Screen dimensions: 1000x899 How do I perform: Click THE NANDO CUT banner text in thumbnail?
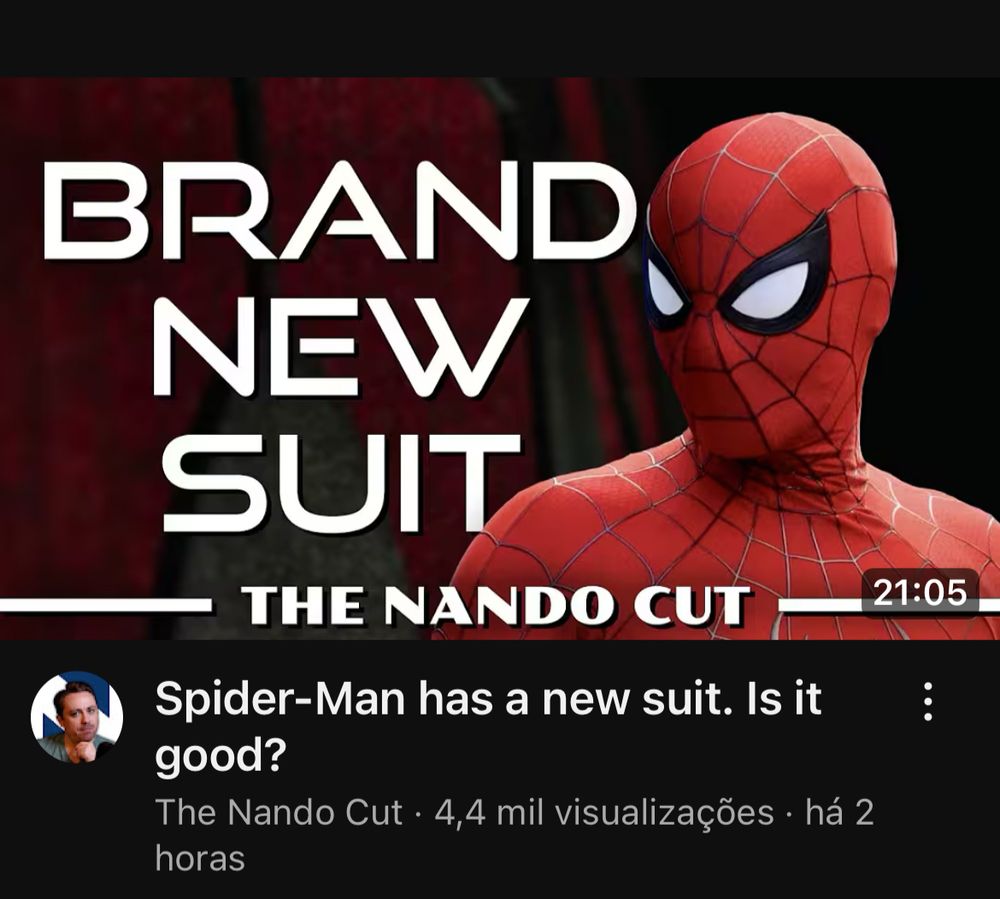494,605
